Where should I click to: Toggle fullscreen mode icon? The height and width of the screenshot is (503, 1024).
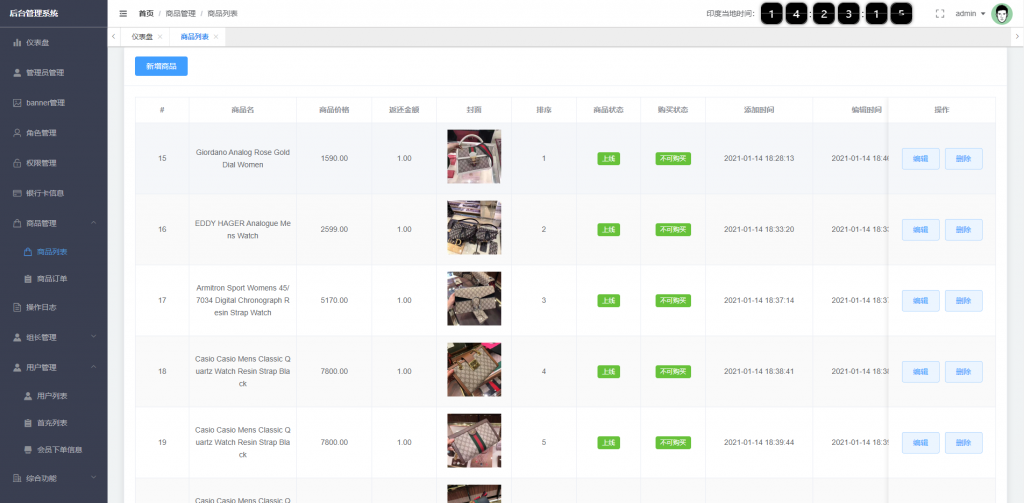tap(939, 14)
